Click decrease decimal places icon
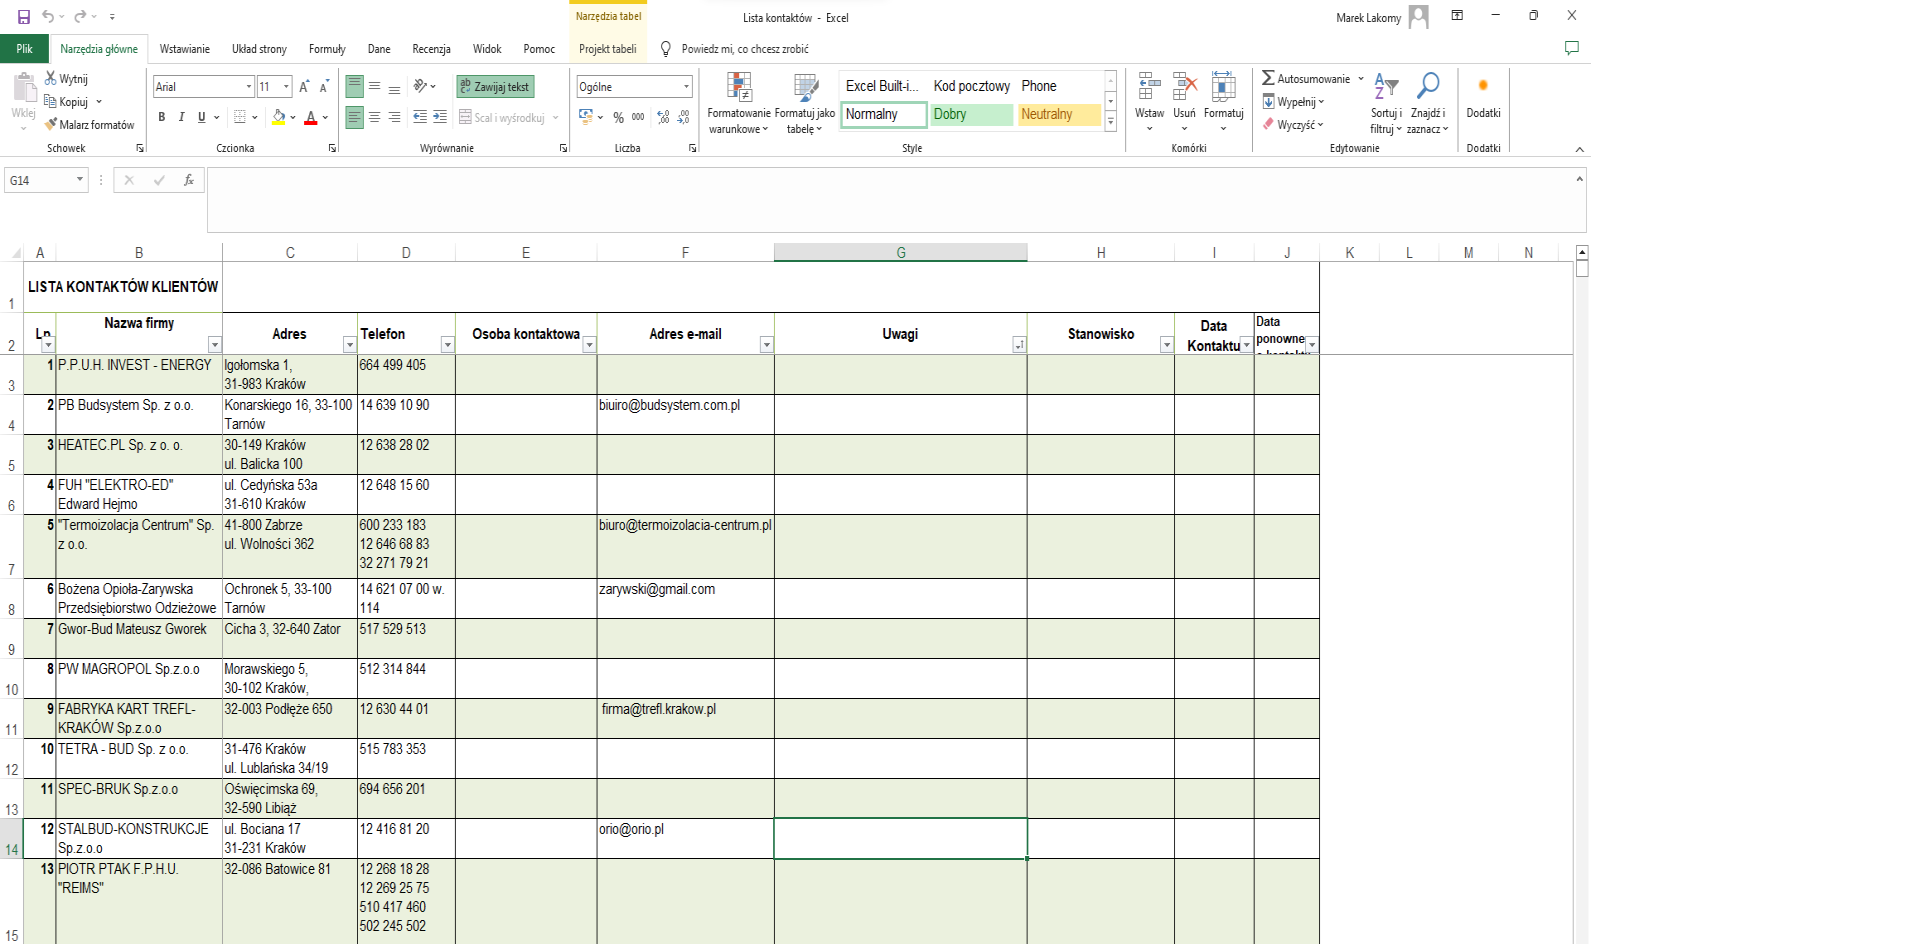Screen dimensions: 1920x944 pos(683,117)
